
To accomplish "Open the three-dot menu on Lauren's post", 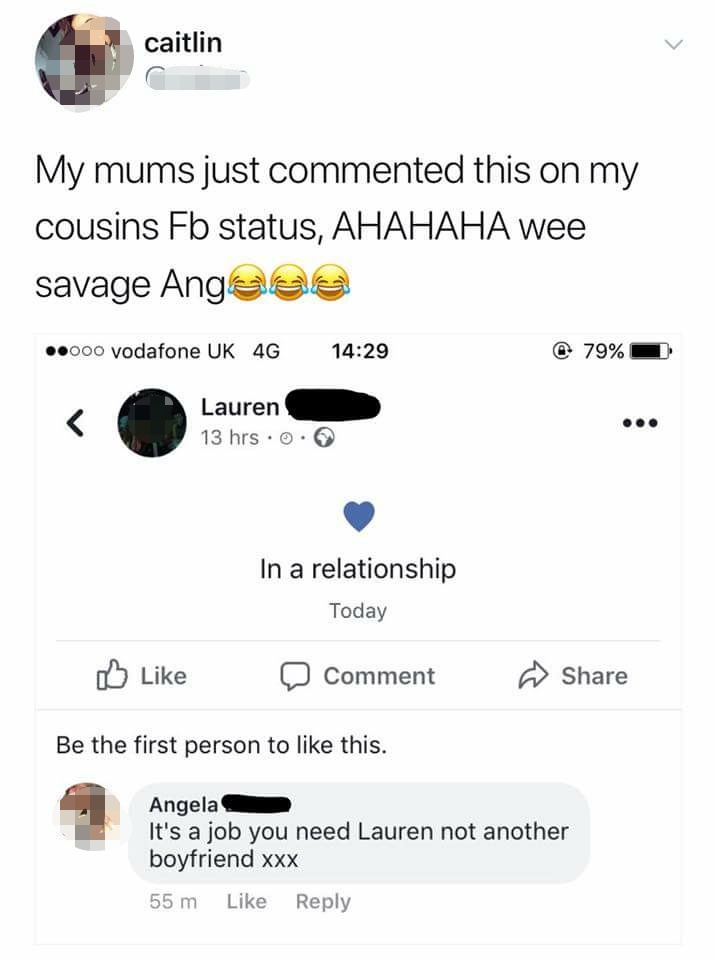I will (640, 423).
